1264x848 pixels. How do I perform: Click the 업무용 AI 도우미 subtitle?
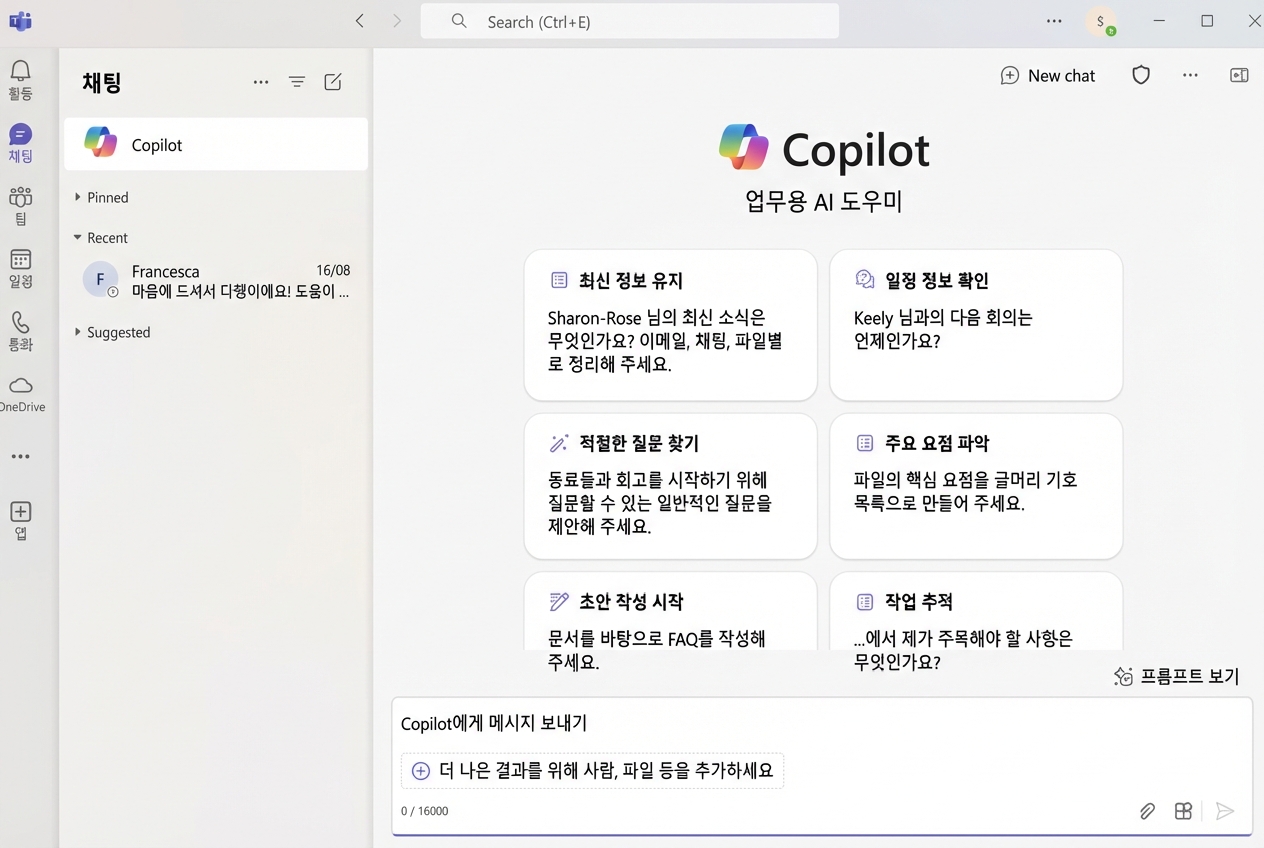[x=824, y=201]
